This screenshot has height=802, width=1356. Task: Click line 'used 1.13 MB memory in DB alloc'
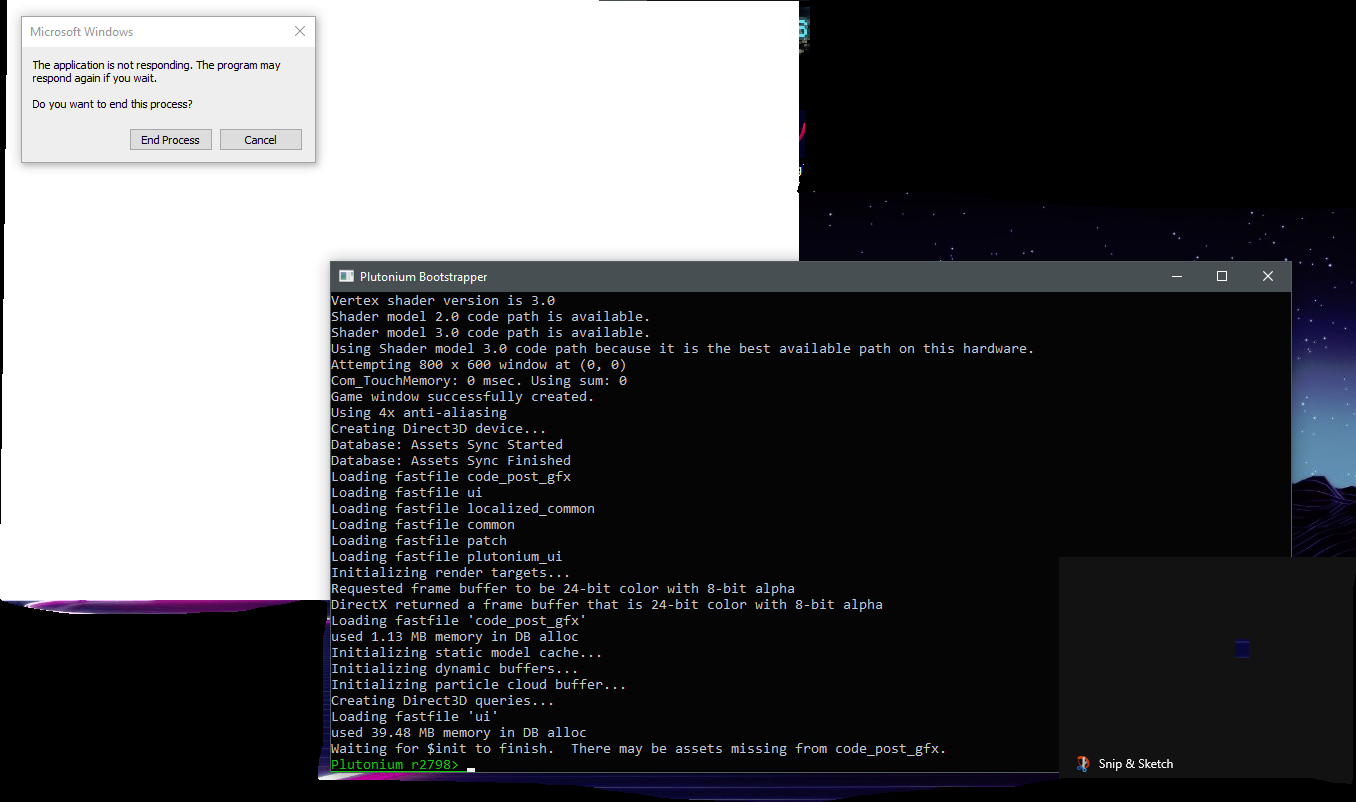coord(455,637)
